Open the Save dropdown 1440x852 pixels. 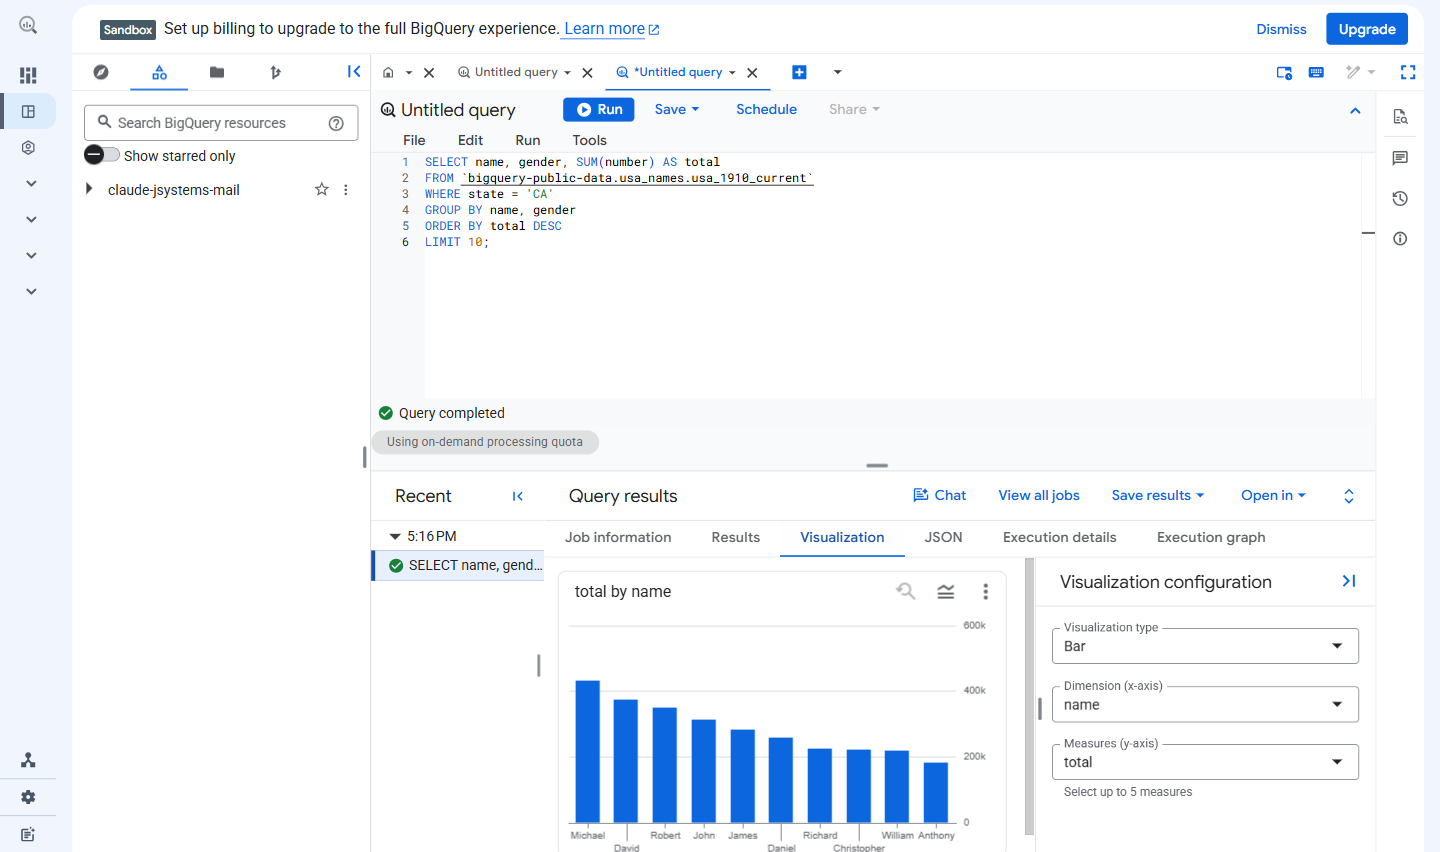pyautogui.click(x=677, y=109)
